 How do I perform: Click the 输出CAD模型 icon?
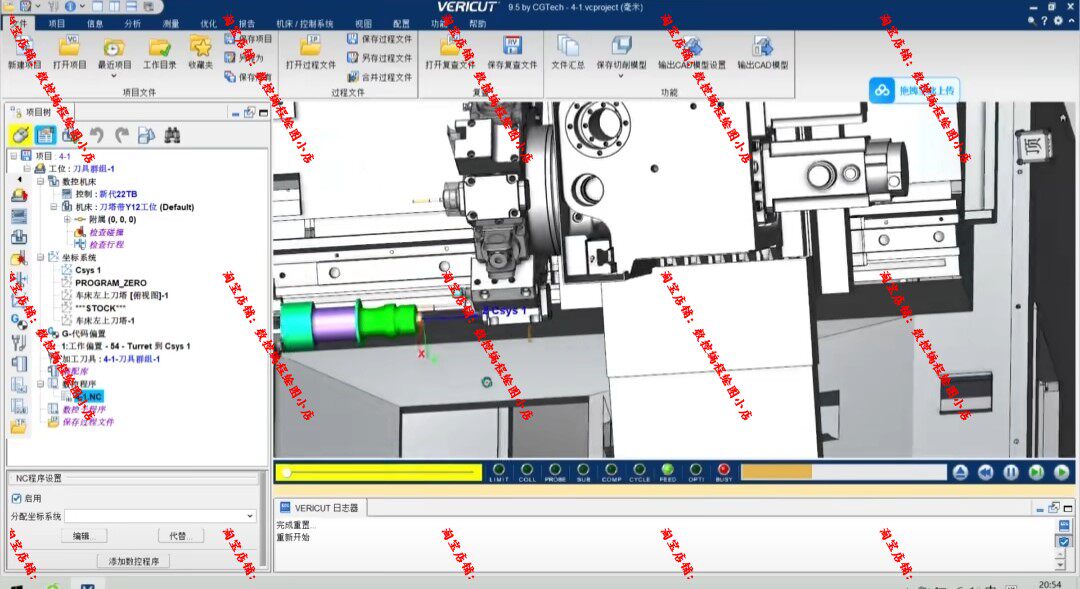click(x=762, y=47)
